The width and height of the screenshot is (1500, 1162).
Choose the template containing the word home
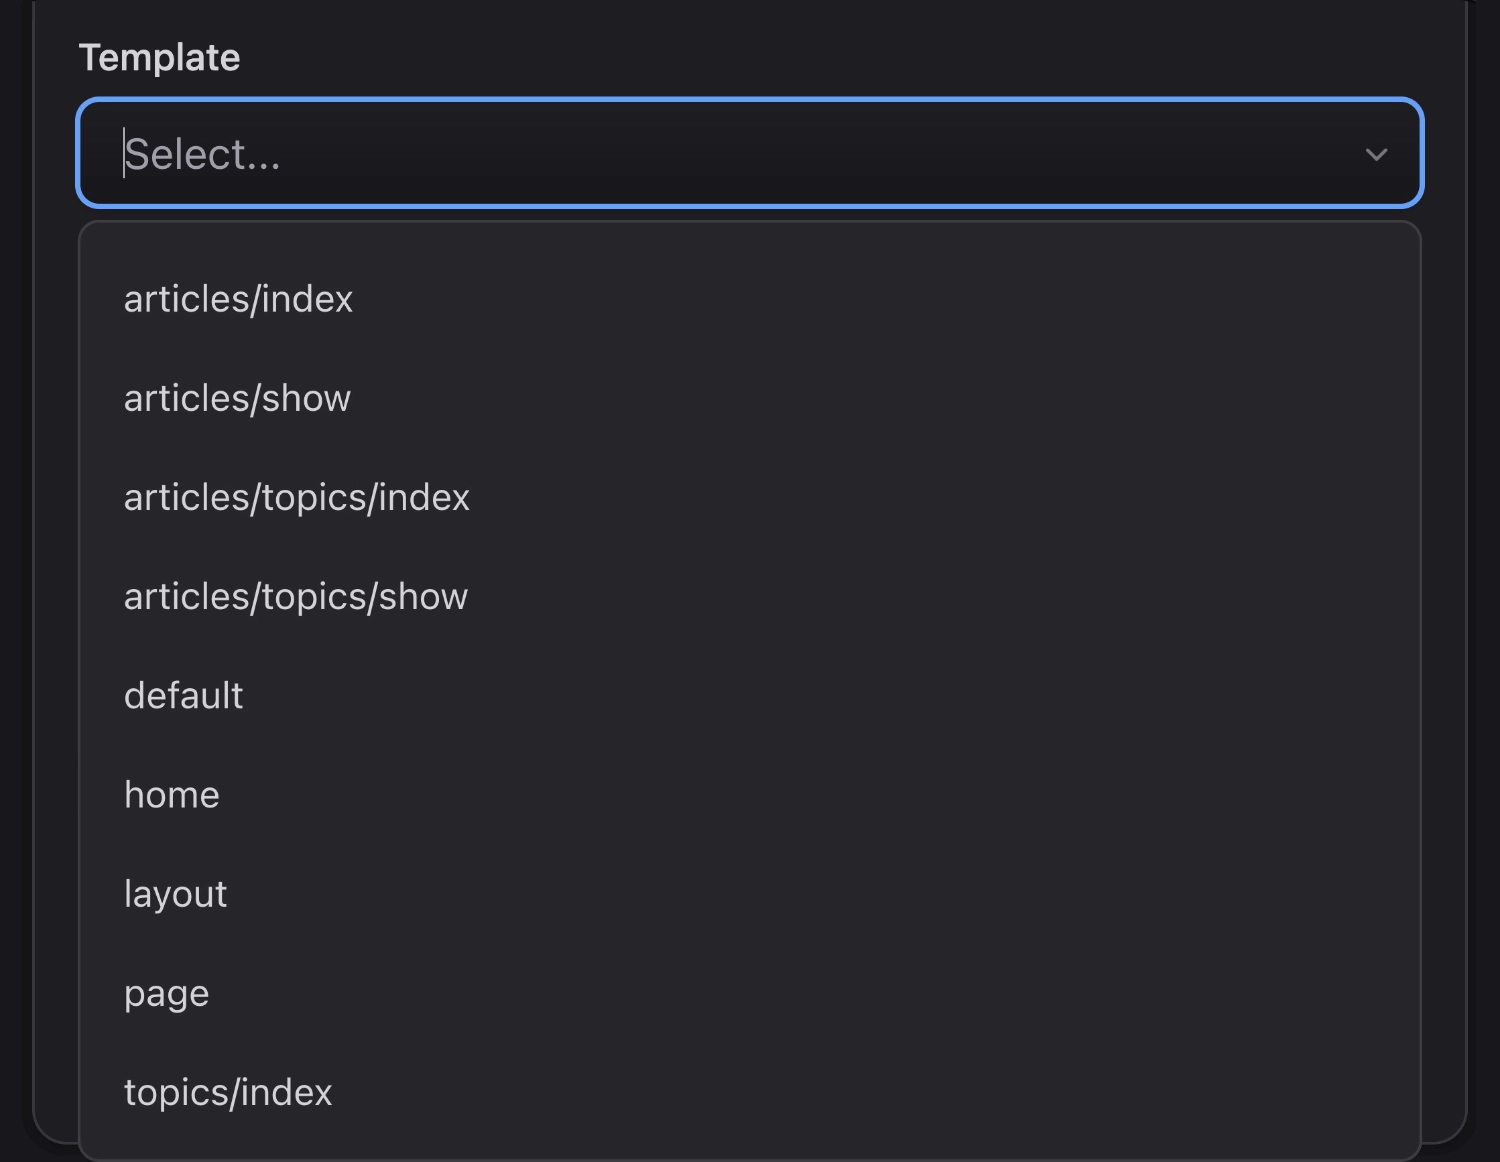[x=171, y=793]
